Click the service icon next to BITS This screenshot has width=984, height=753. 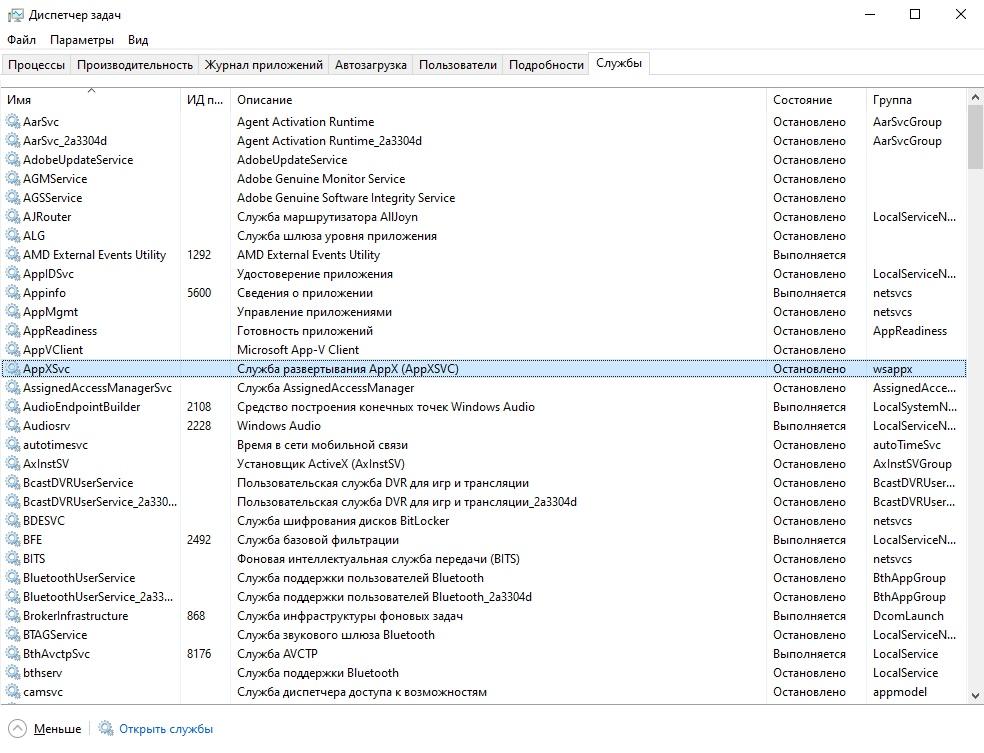tap(13, 558)
